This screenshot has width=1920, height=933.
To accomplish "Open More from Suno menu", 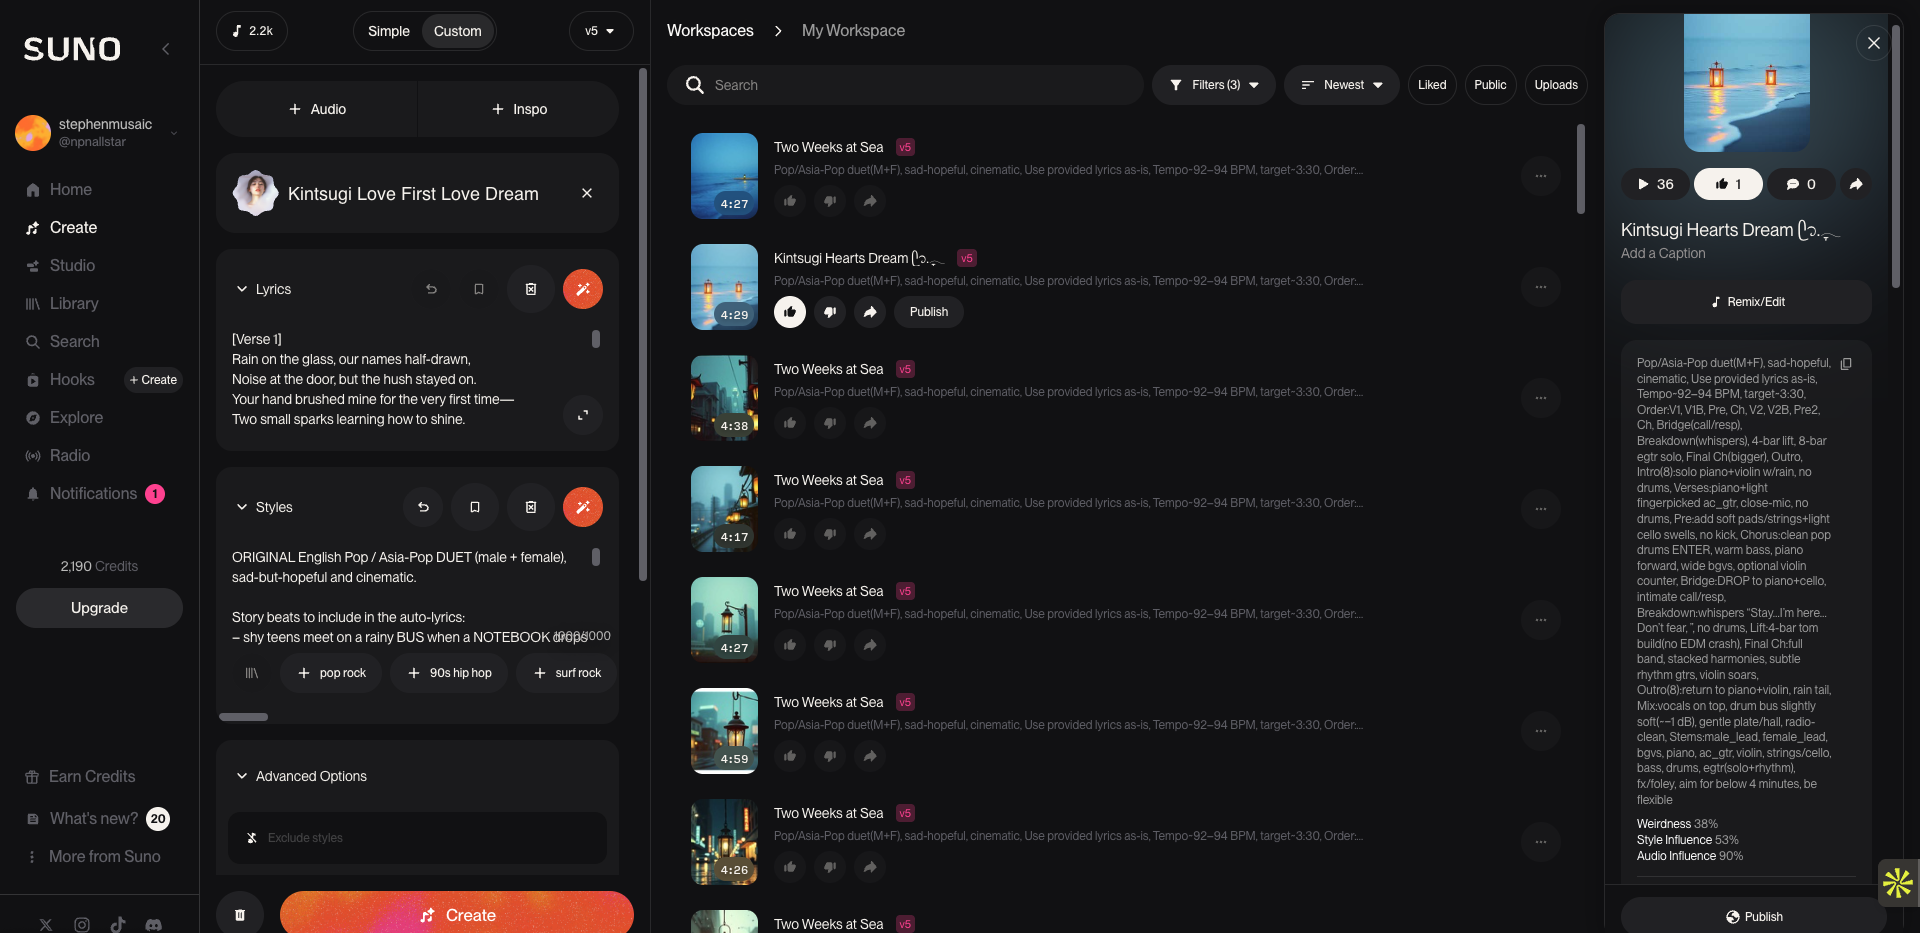I will click(x=93, y=857).
